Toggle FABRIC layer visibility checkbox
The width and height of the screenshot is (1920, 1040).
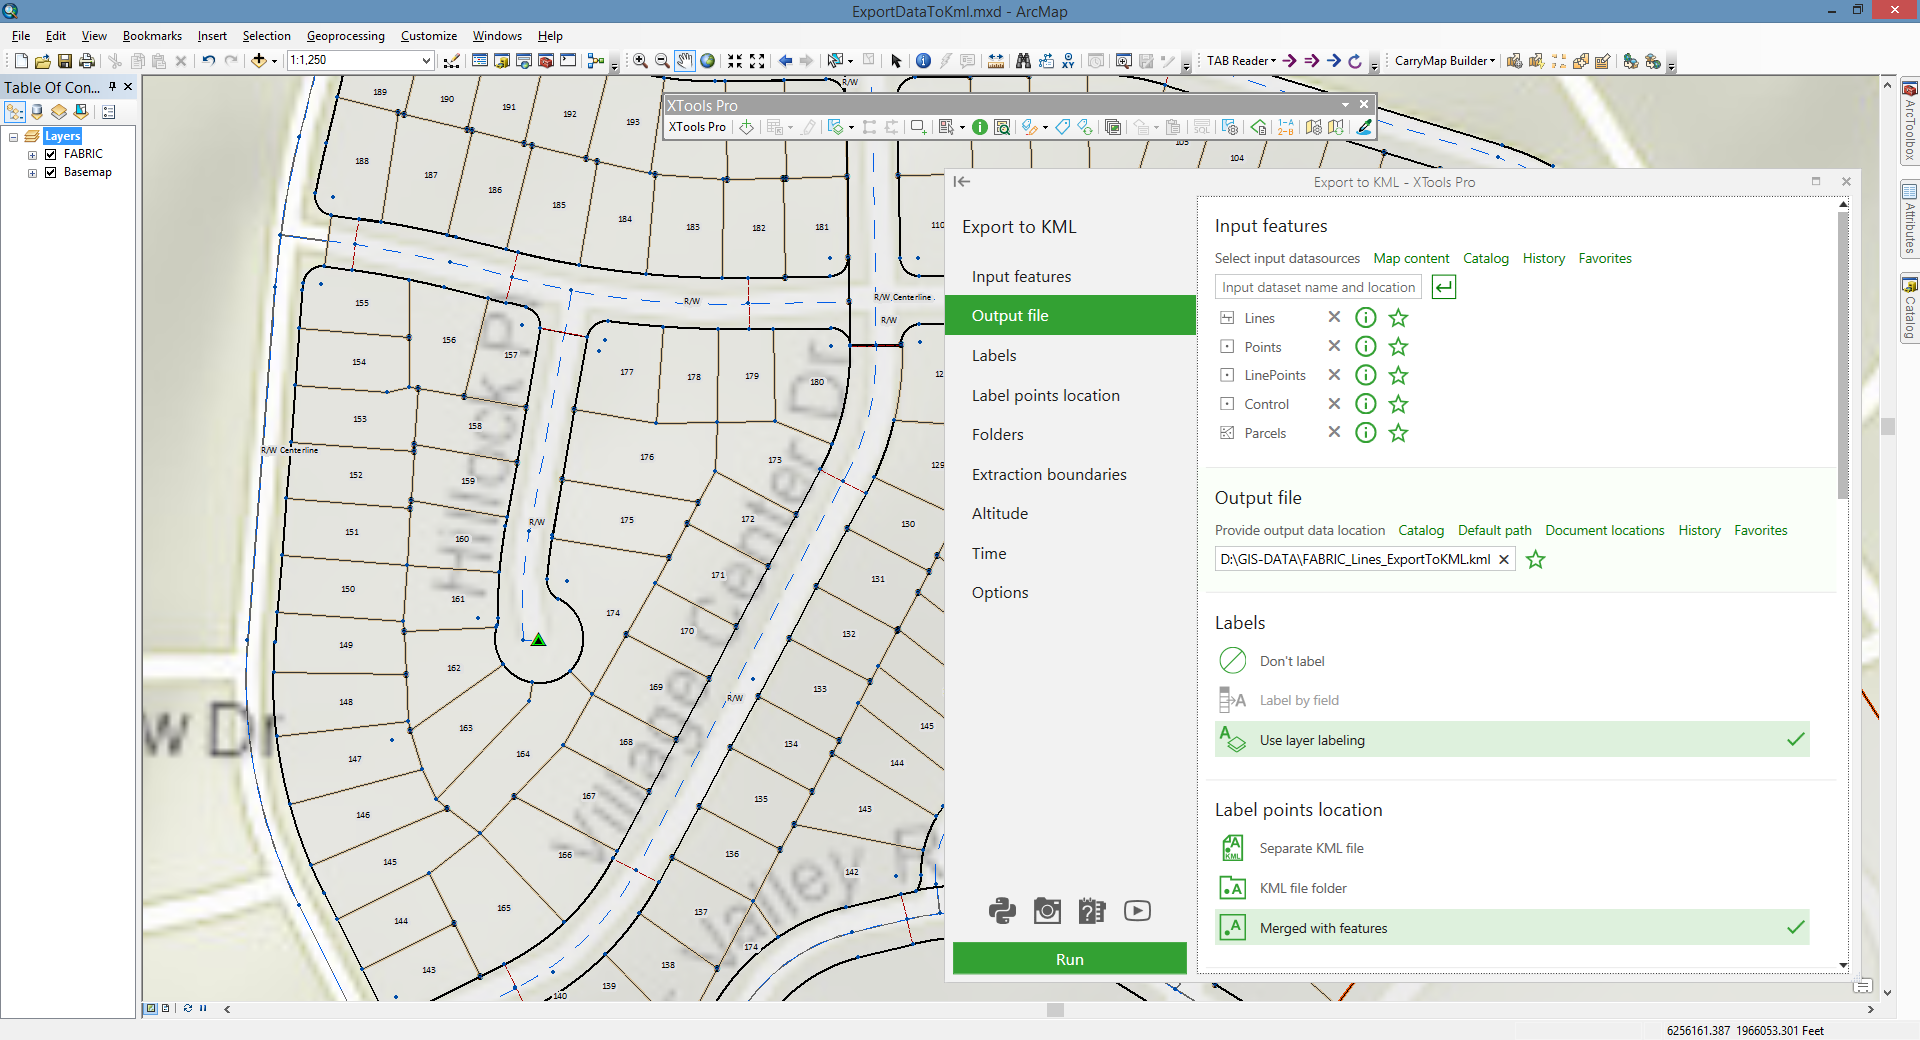tap(51, 154)
